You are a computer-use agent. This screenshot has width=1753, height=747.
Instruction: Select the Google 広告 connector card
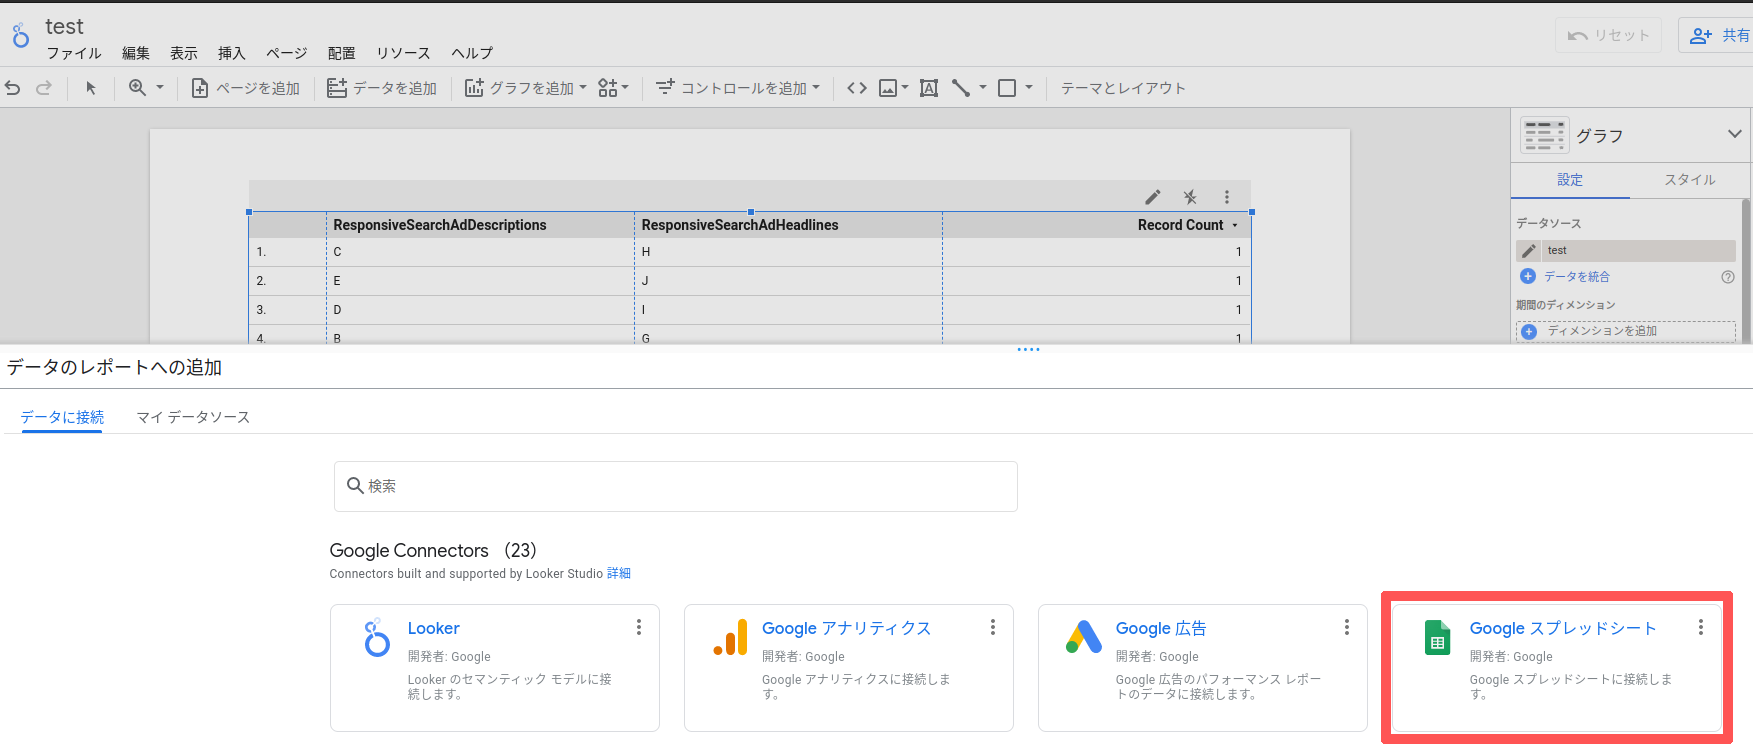coord(1202,667)
